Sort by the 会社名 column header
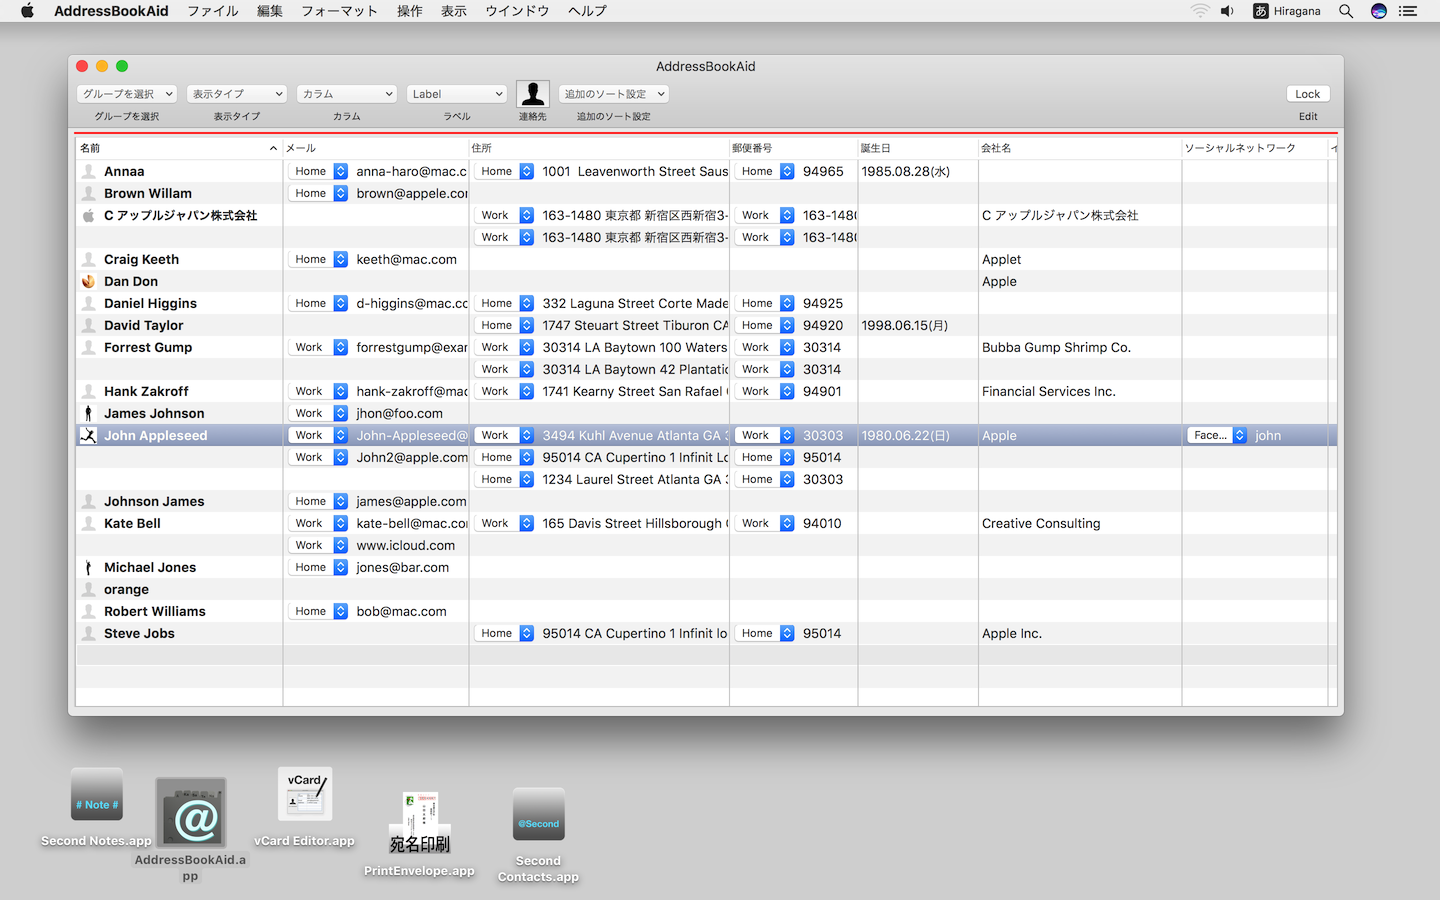This screenshot has width=1440, height=900. 1080,148
